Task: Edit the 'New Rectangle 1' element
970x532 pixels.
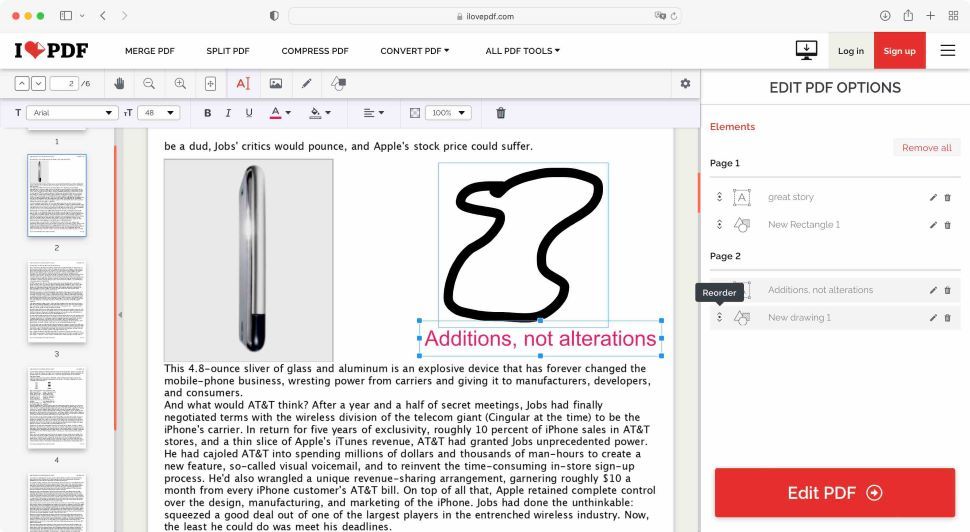Action: tap(933, 225)
